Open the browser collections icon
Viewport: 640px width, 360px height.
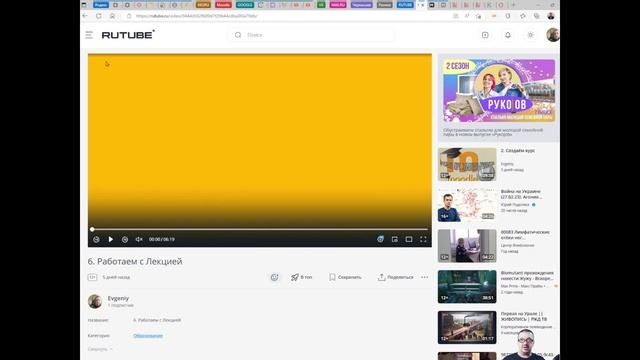537,16
